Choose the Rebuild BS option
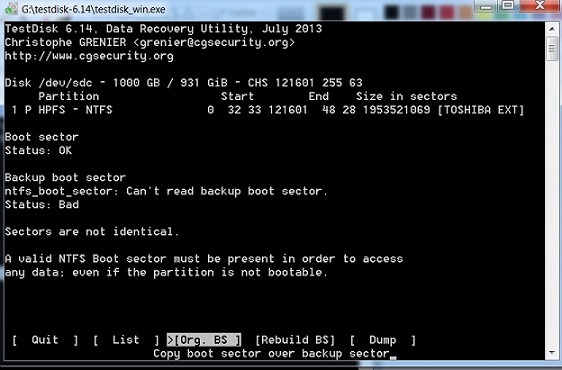 (x=295, y=340)
